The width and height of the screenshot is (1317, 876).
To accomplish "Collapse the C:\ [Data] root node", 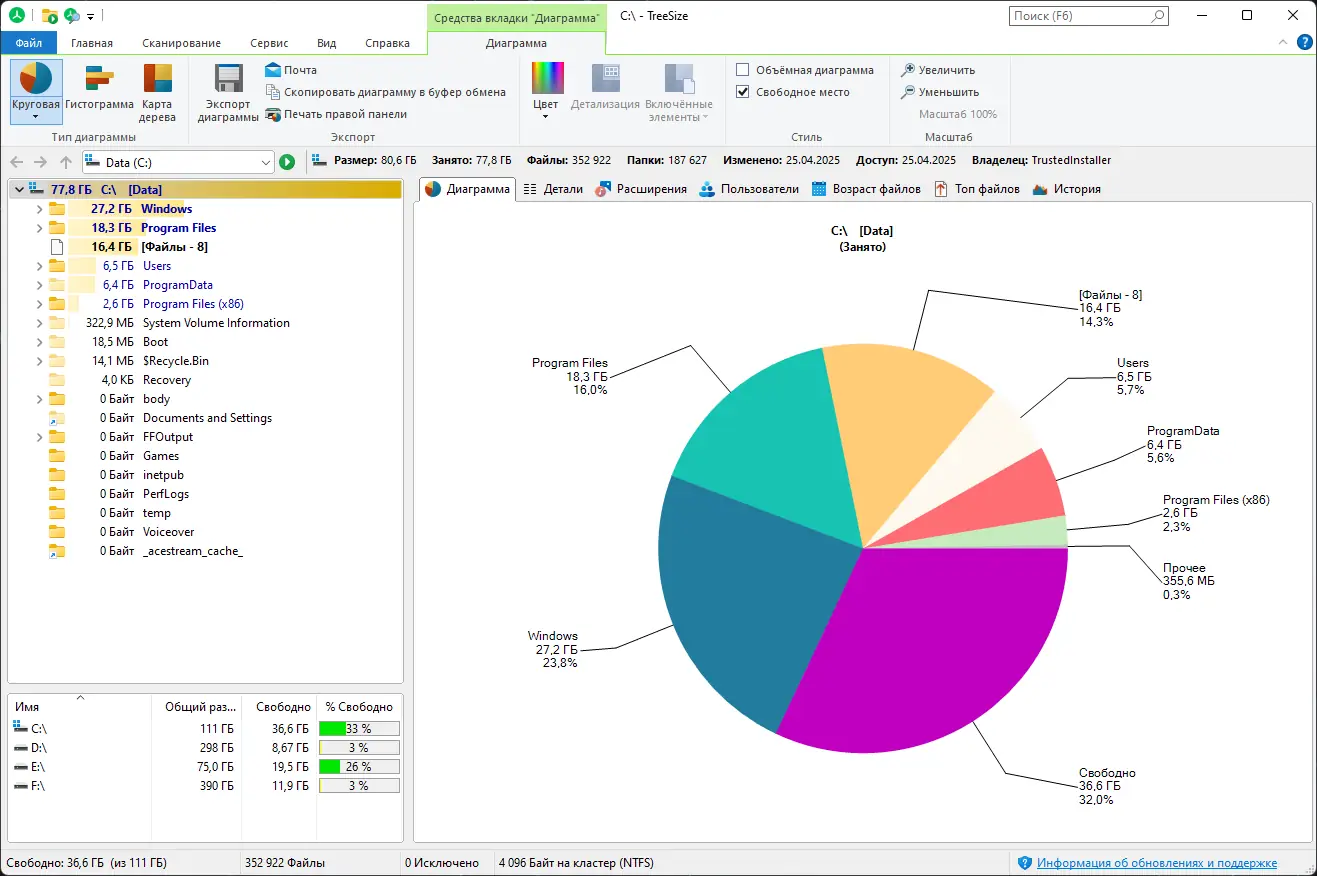I will 19,190.
